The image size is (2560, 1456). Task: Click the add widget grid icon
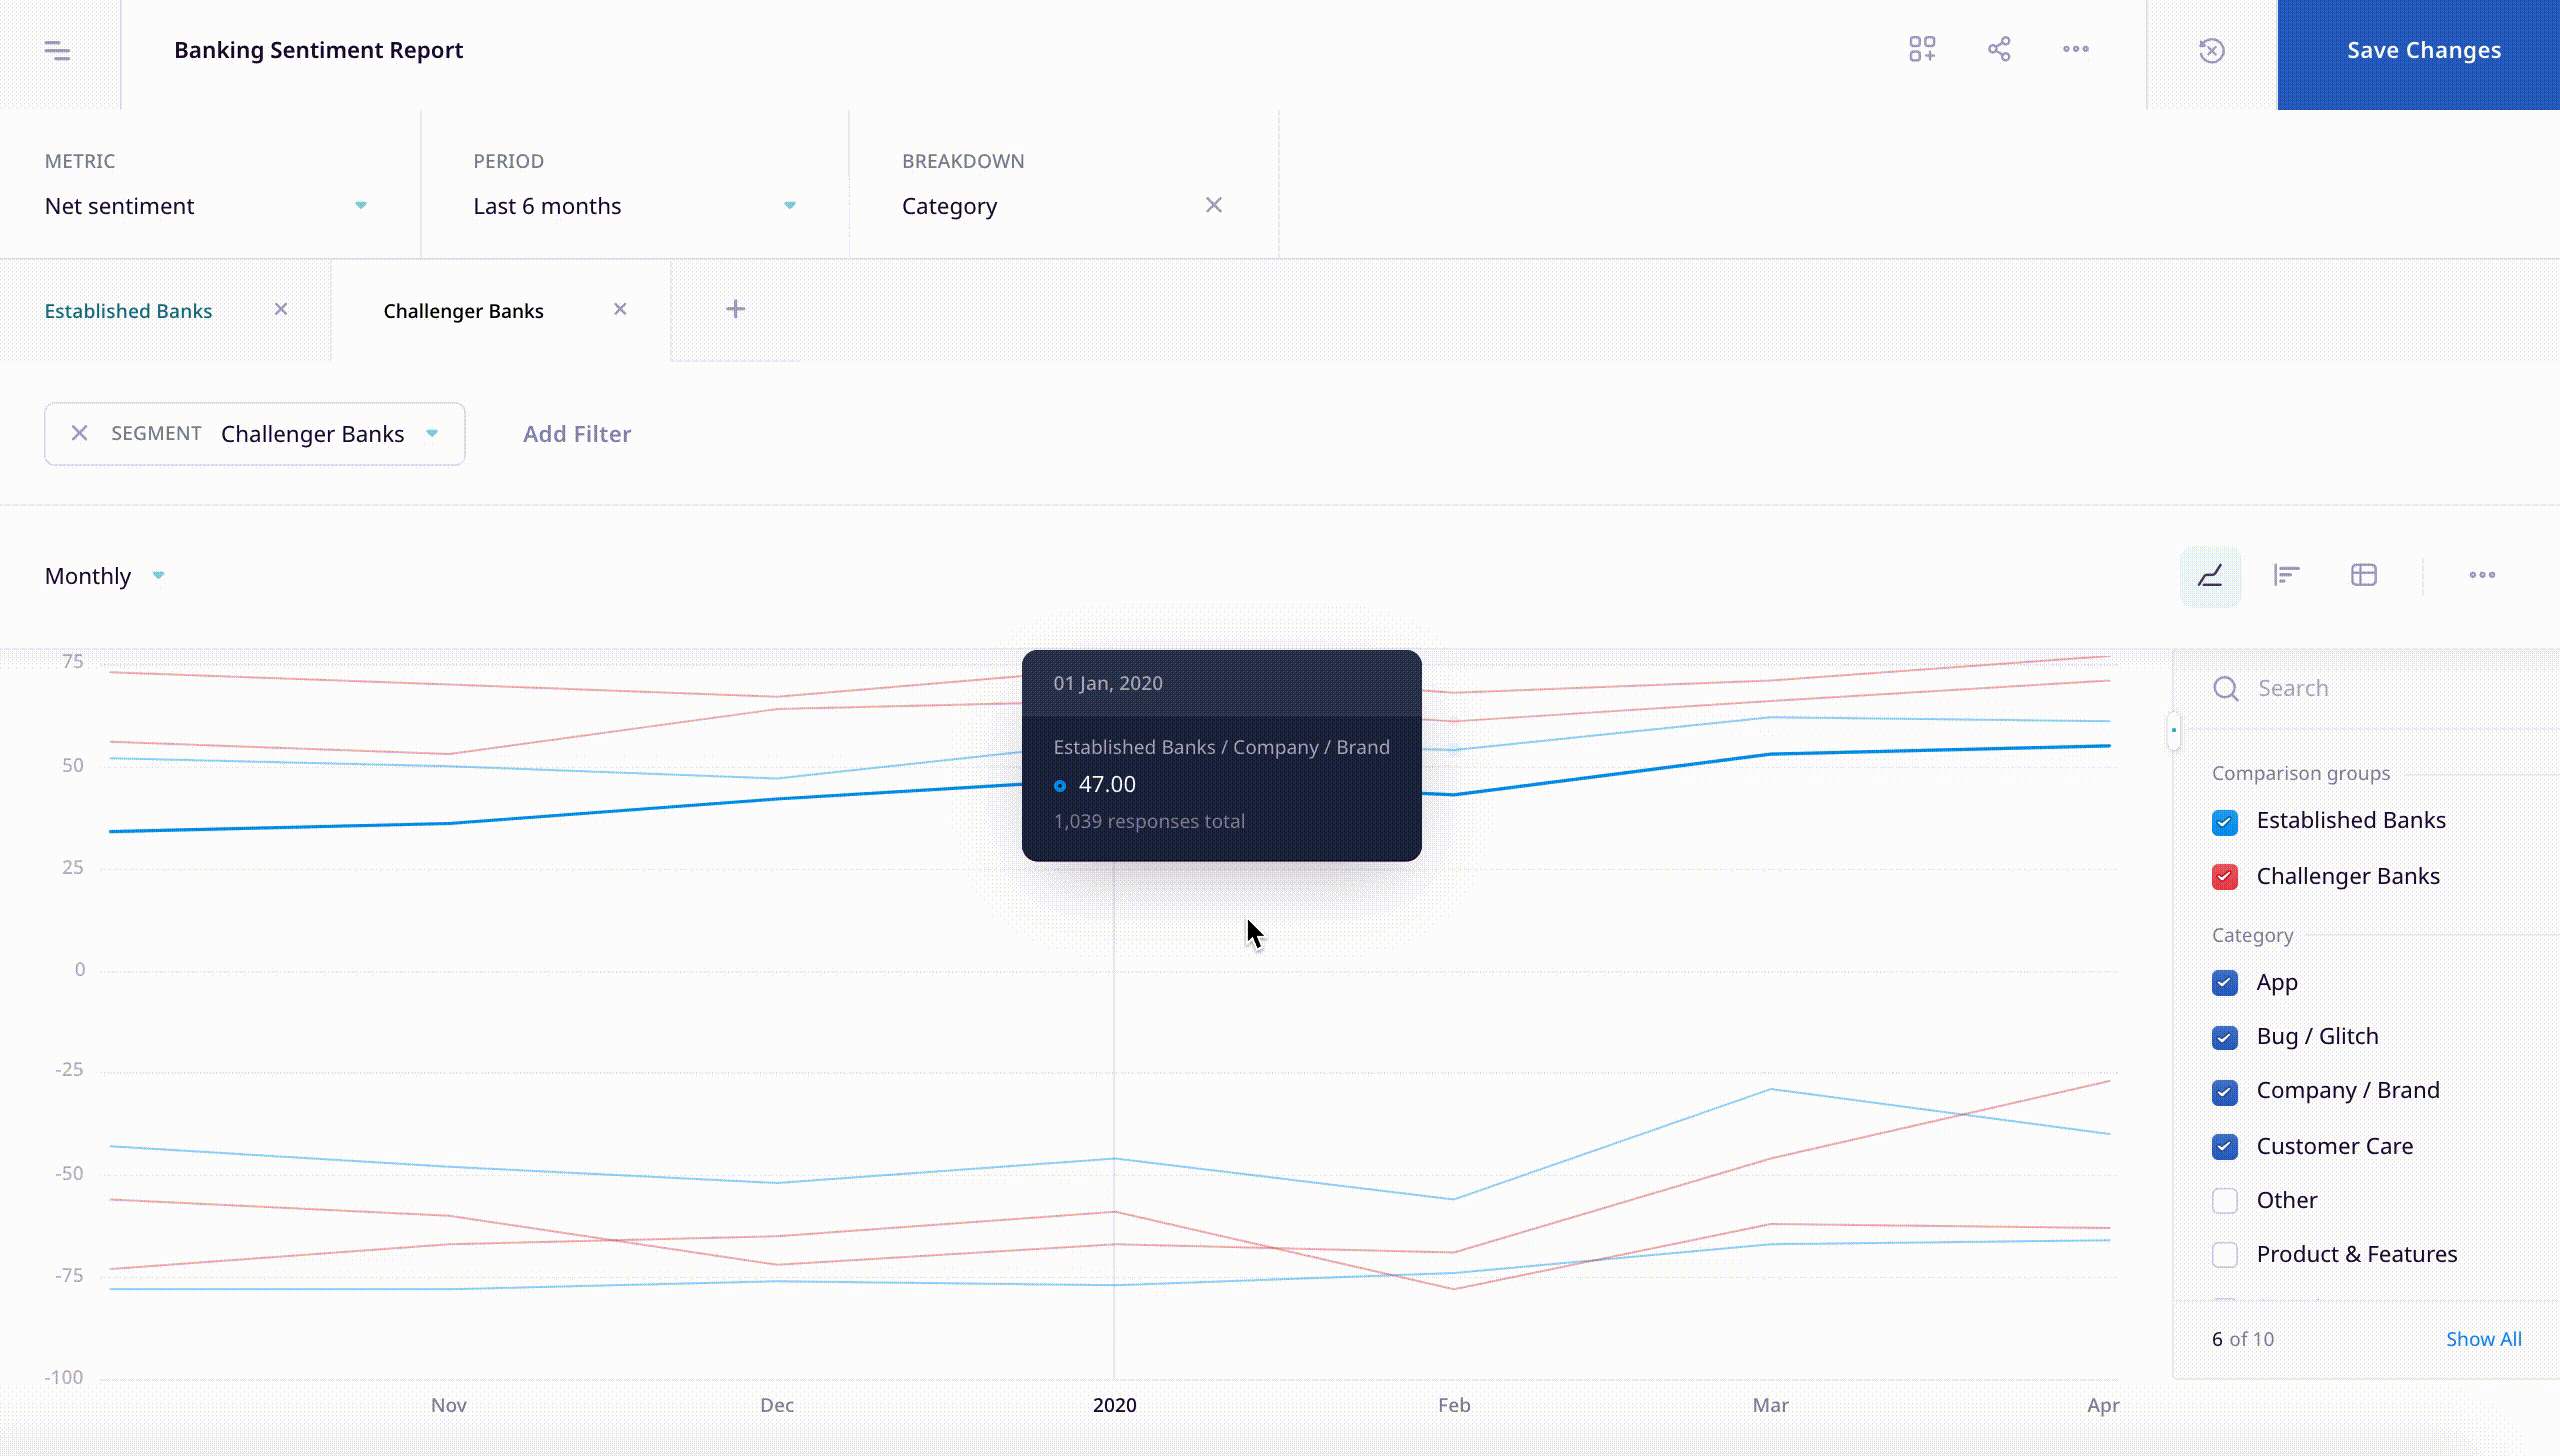click(1922, 50)
